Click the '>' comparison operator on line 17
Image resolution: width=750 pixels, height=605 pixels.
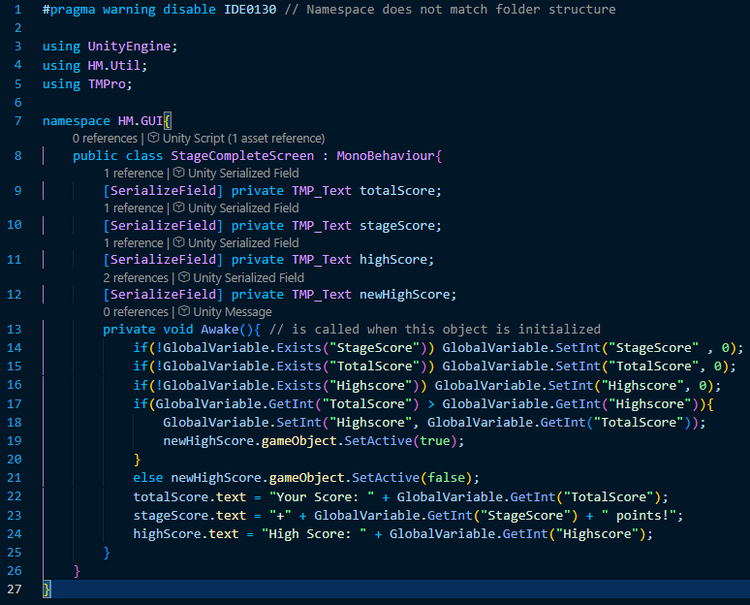tap(431, 404)
